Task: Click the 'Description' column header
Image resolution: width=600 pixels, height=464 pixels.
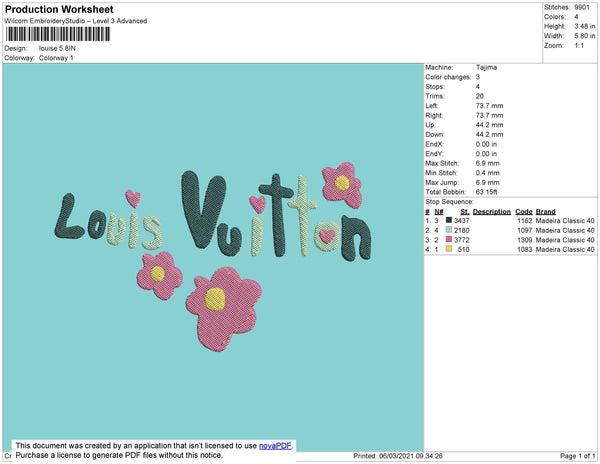Action: (x=492, y=212)
